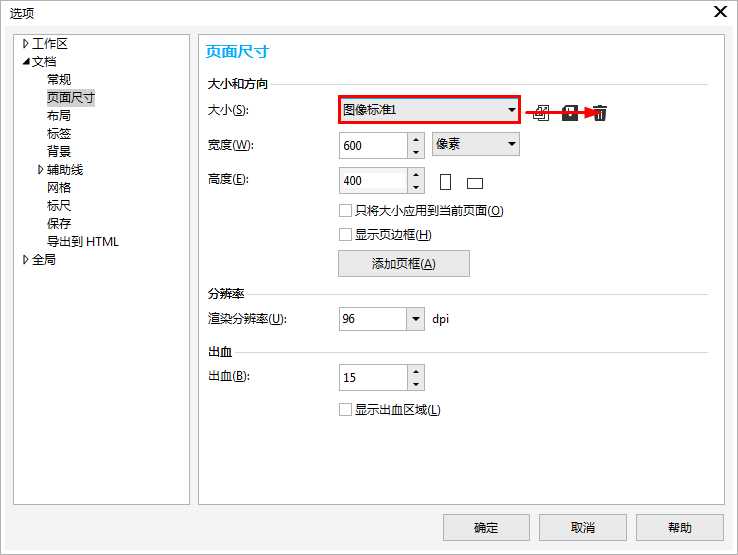Close the 选项 dialog window
This screenshot has height=555, width=738.
[x=719, y=12]
